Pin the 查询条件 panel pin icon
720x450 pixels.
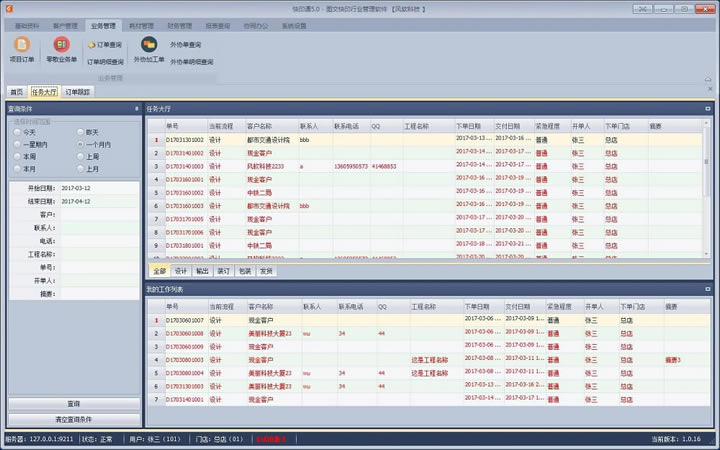pos(136,109)
